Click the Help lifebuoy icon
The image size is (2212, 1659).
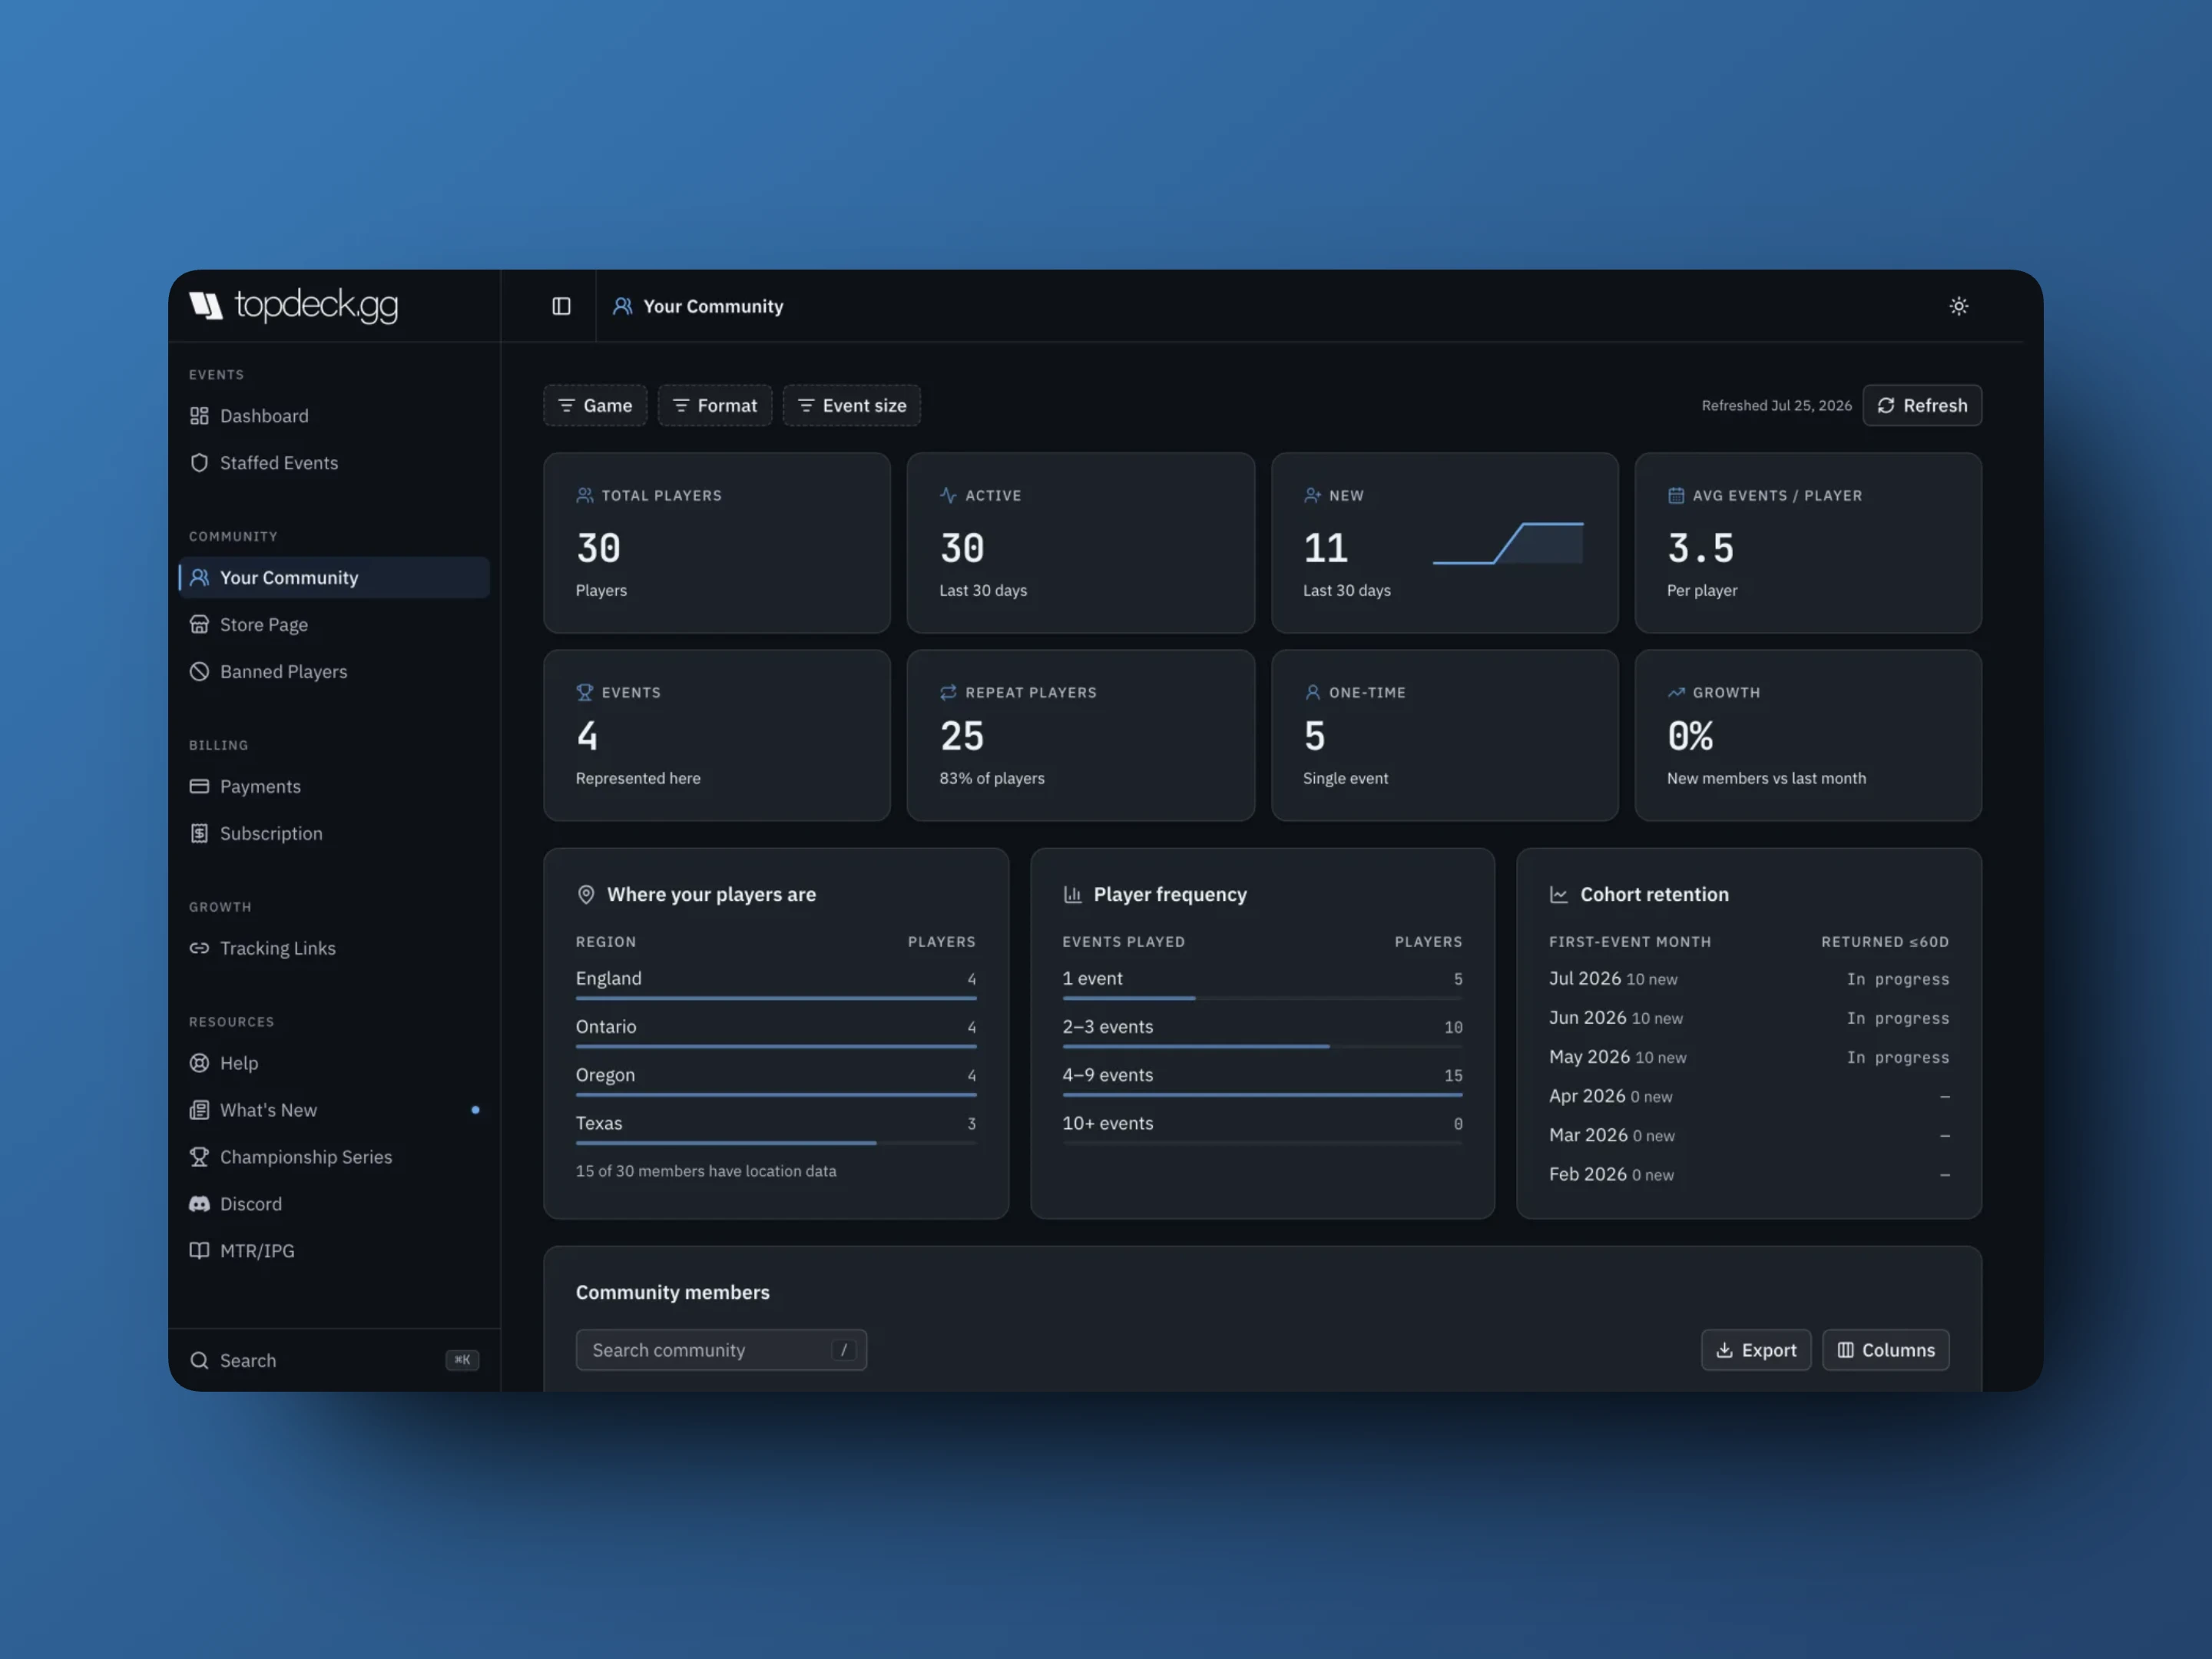click(199, 1063)
